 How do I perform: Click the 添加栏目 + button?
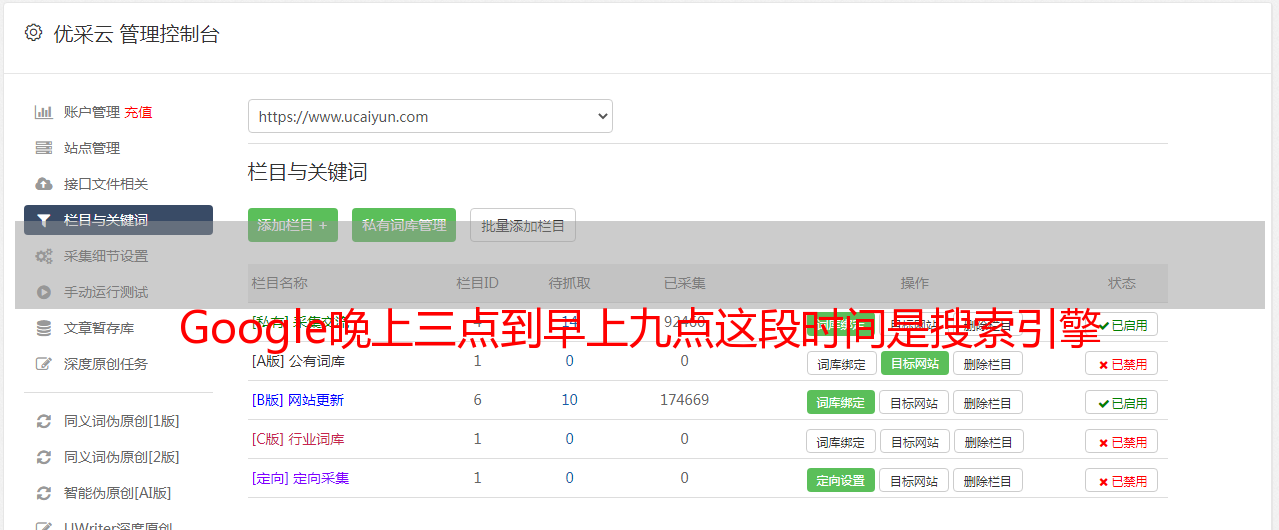coord(293,225)
